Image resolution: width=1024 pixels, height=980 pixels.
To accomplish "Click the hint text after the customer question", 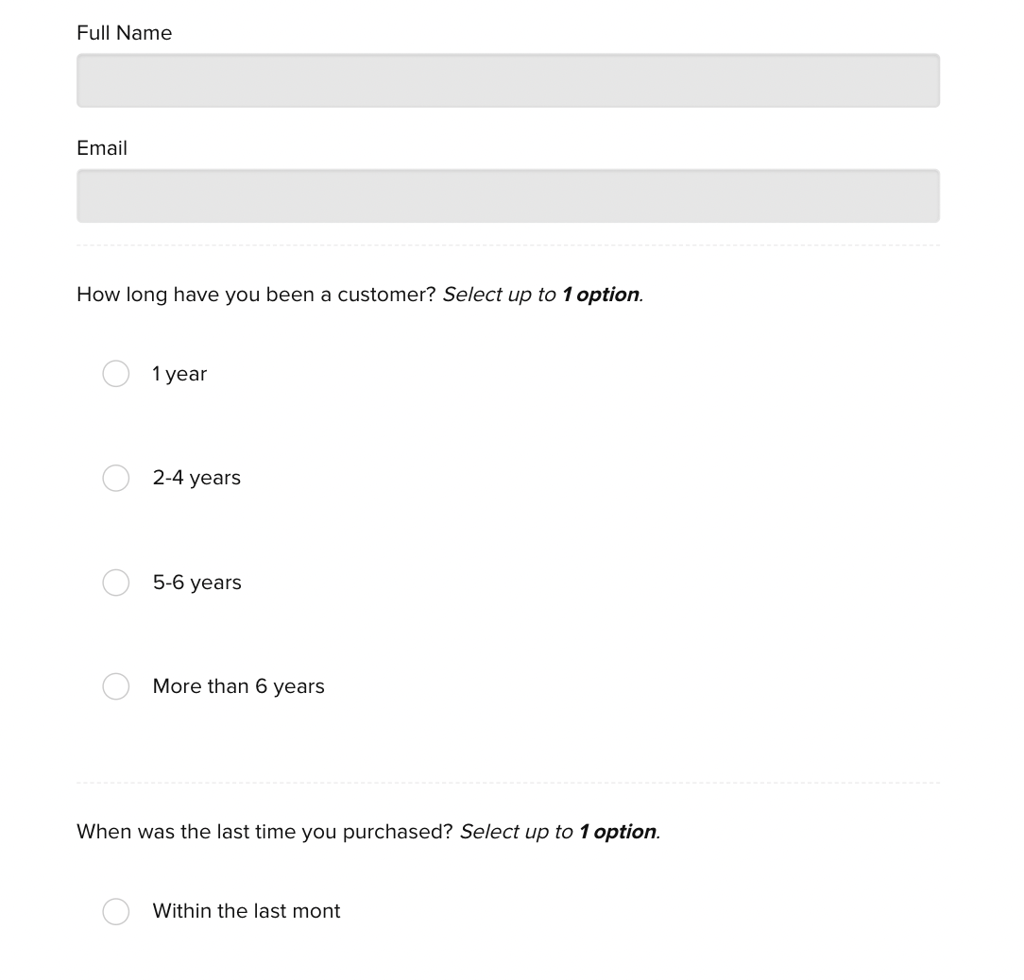I will click(x=543, y=295).
